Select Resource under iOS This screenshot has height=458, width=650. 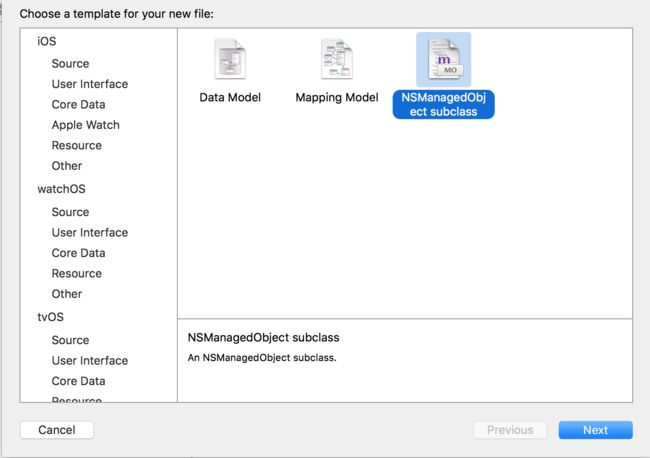77,145
